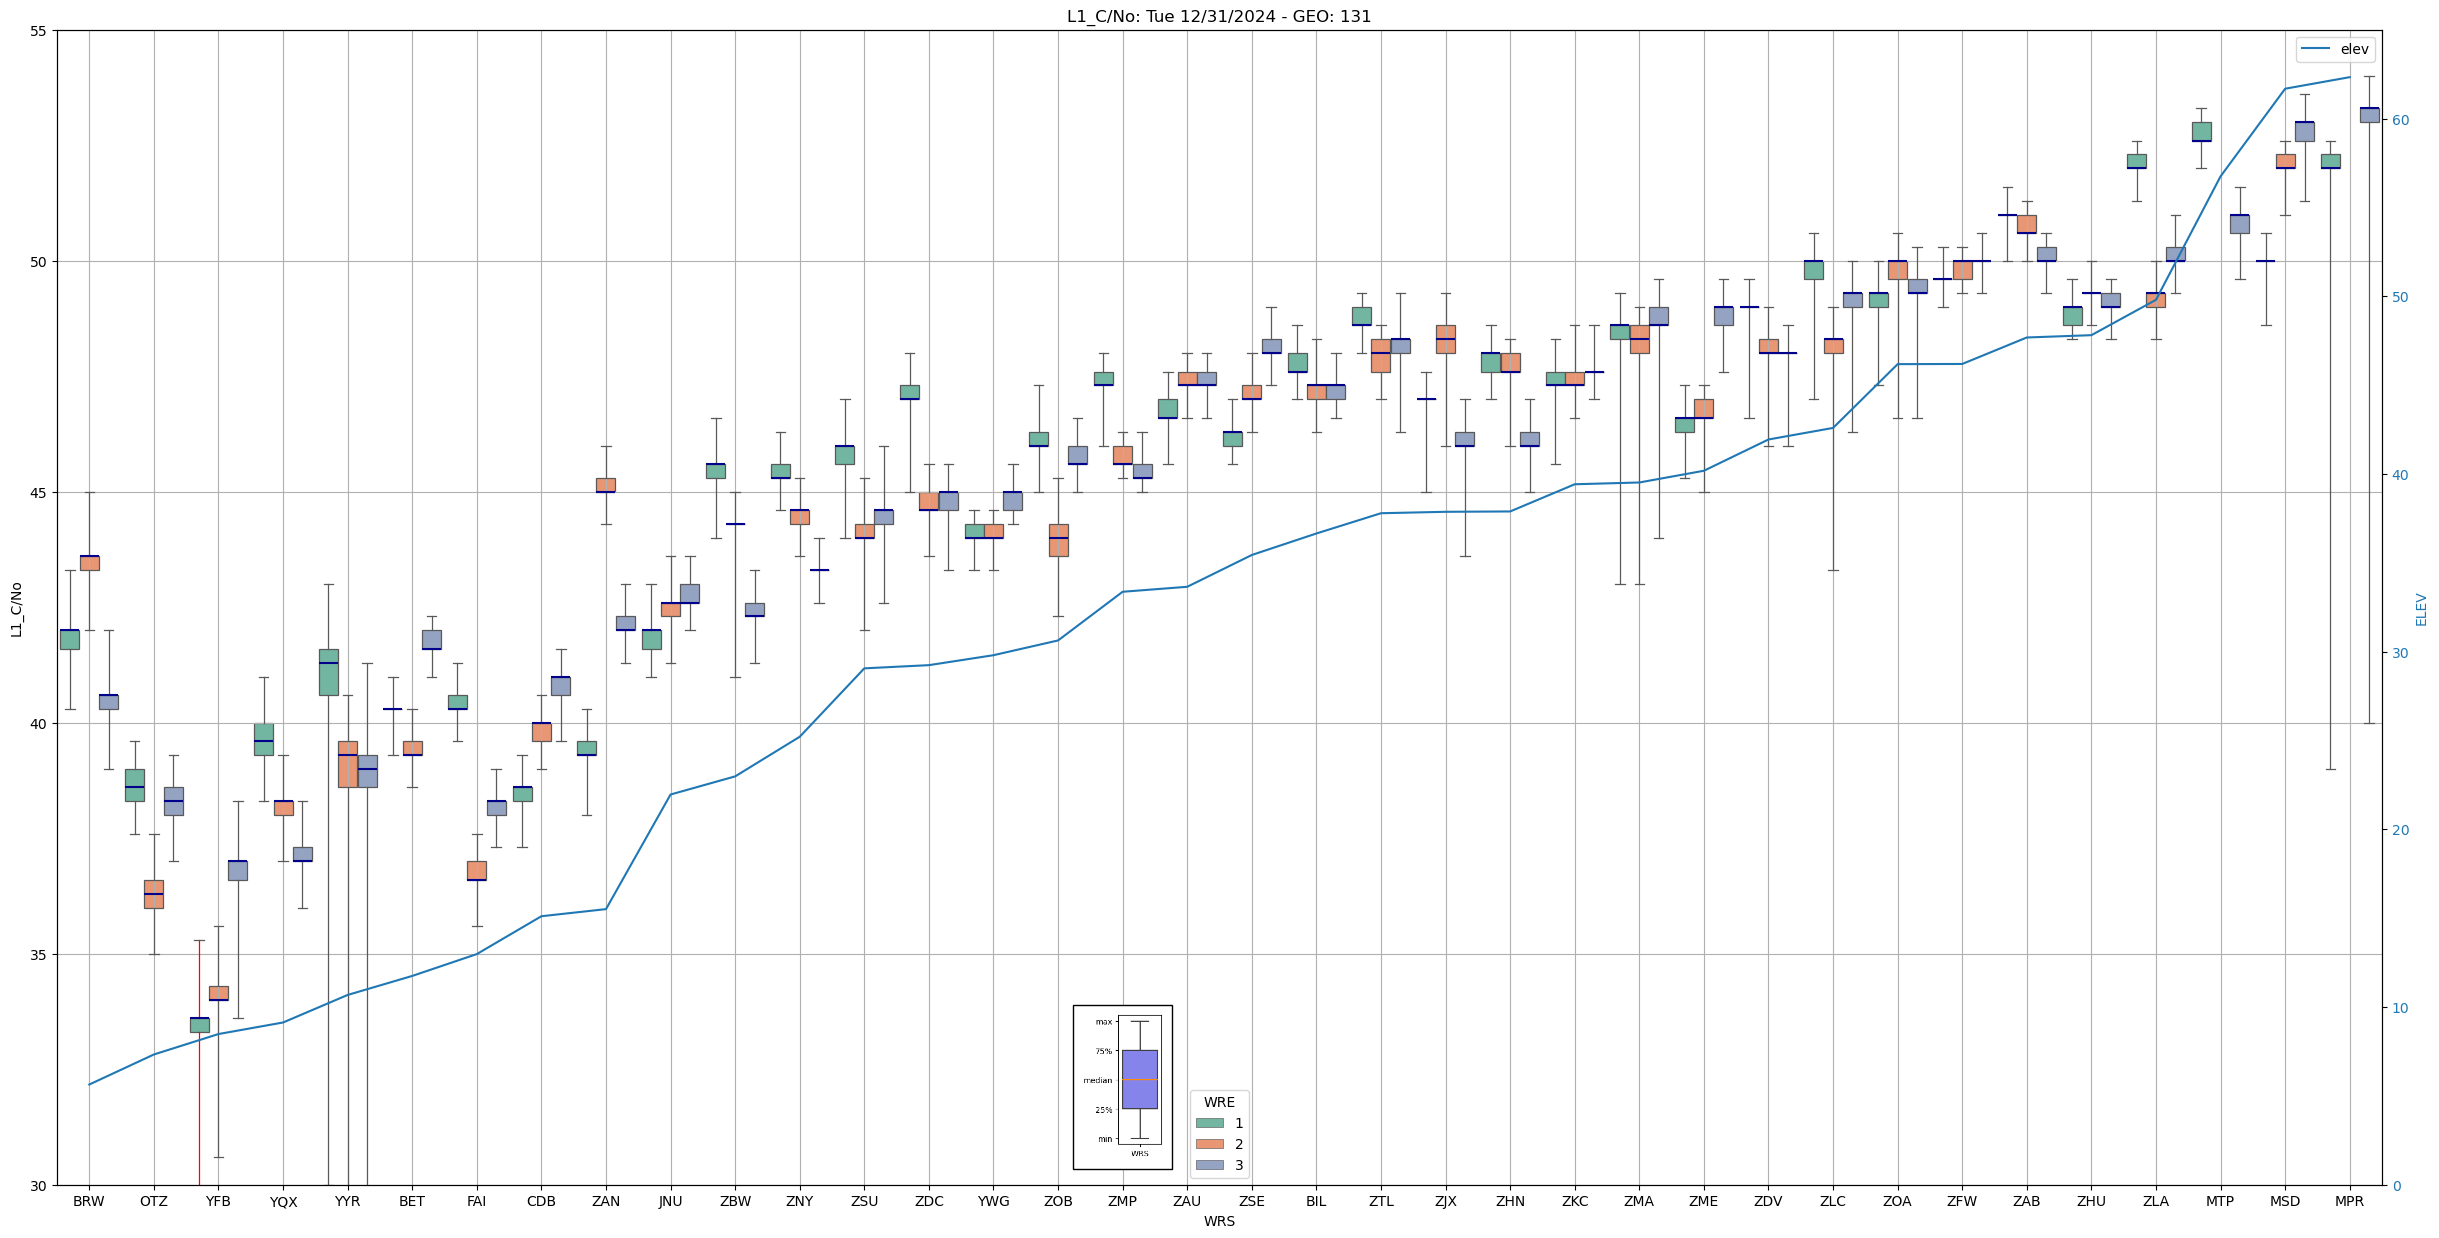Screen dimensions: 2439x1238
Task: Click the L1_C/No y-axis title
Action: click(16, 608)
